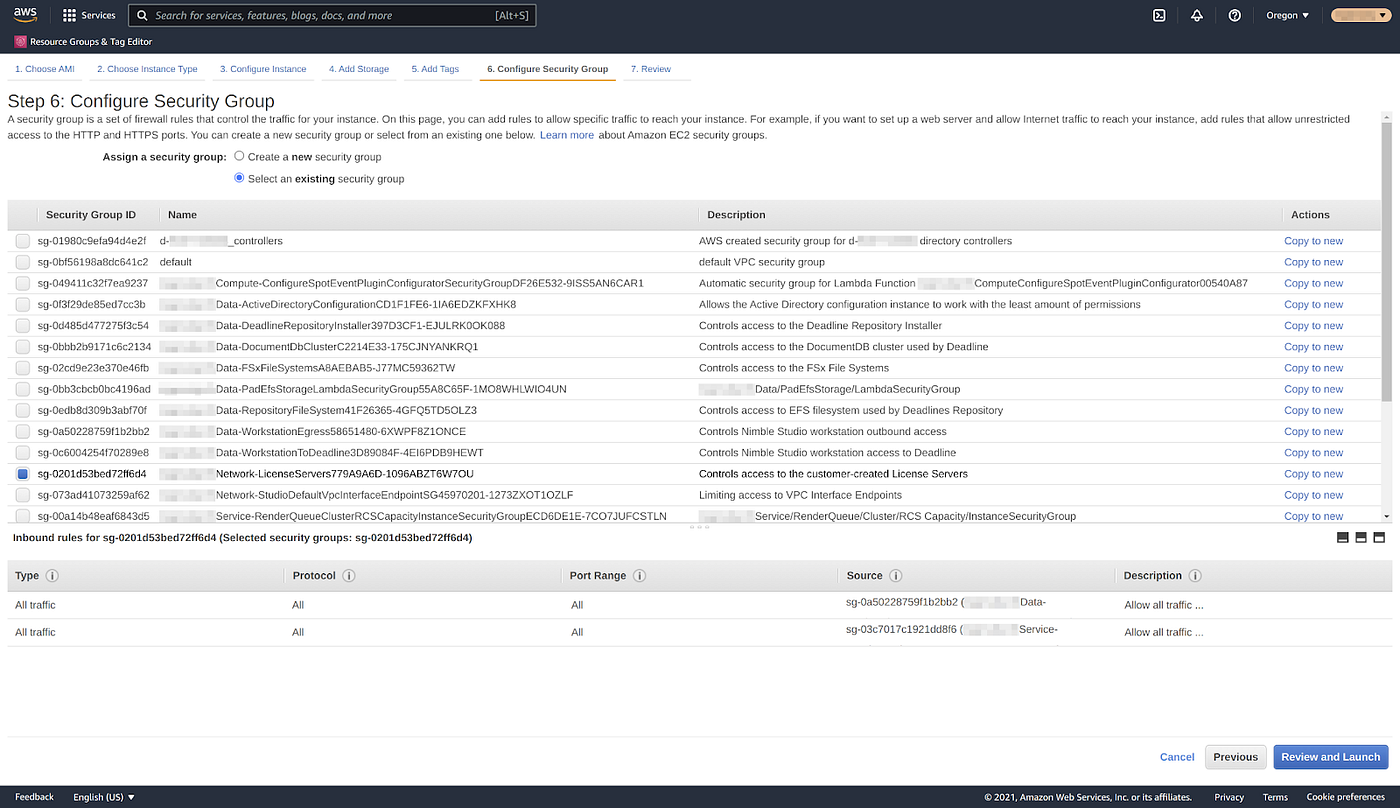Check sg-0a50228759f1b2bb2 WorkstationEgress group

click(23, 432)
